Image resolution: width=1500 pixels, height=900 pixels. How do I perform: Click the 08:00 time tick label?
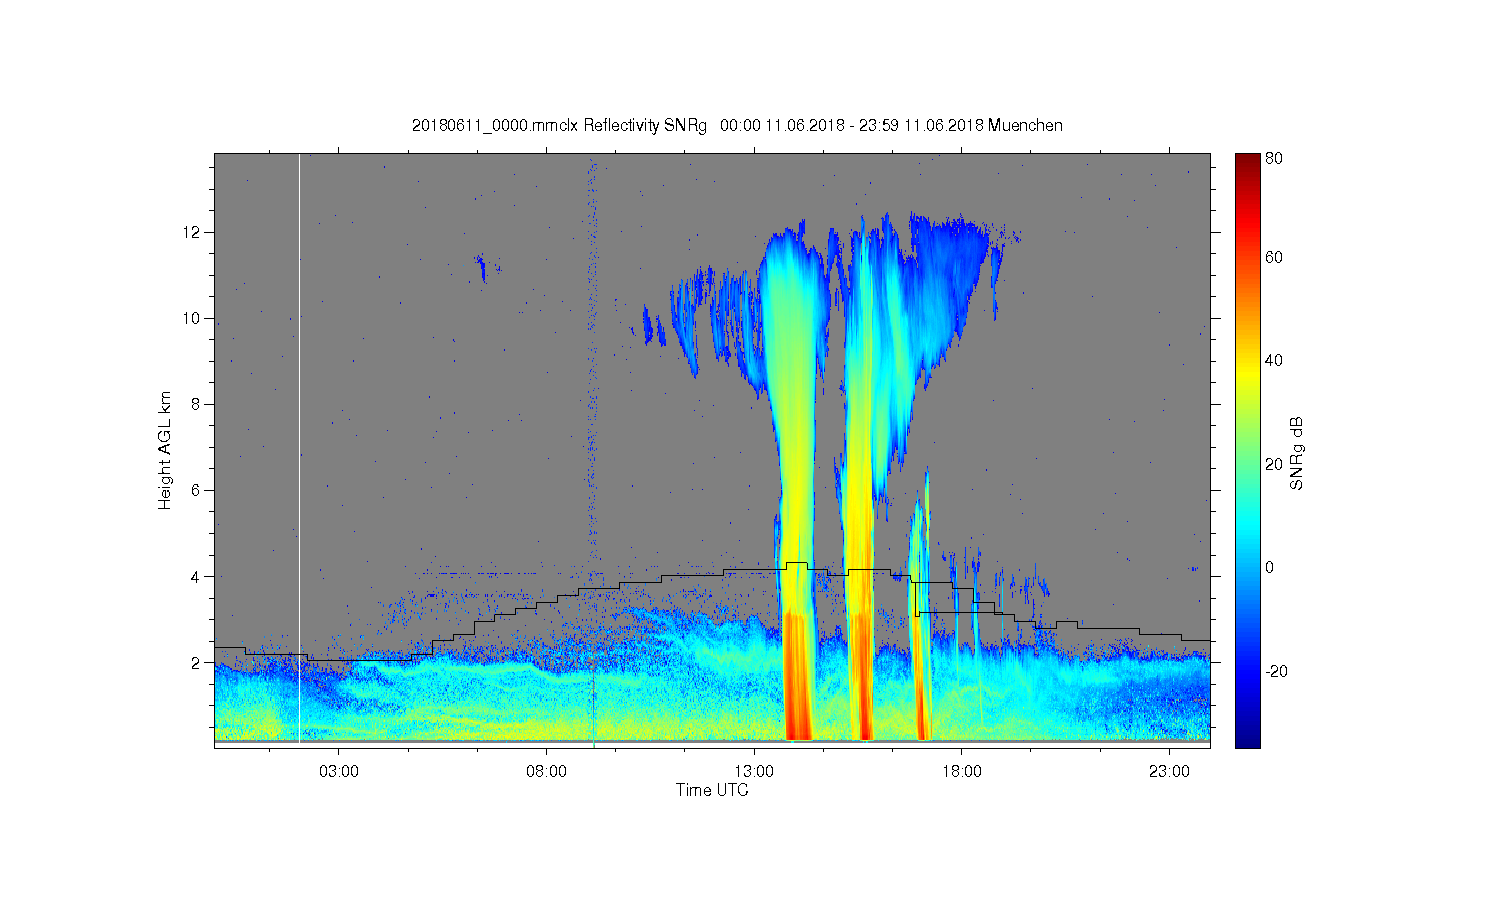(546, 772)
